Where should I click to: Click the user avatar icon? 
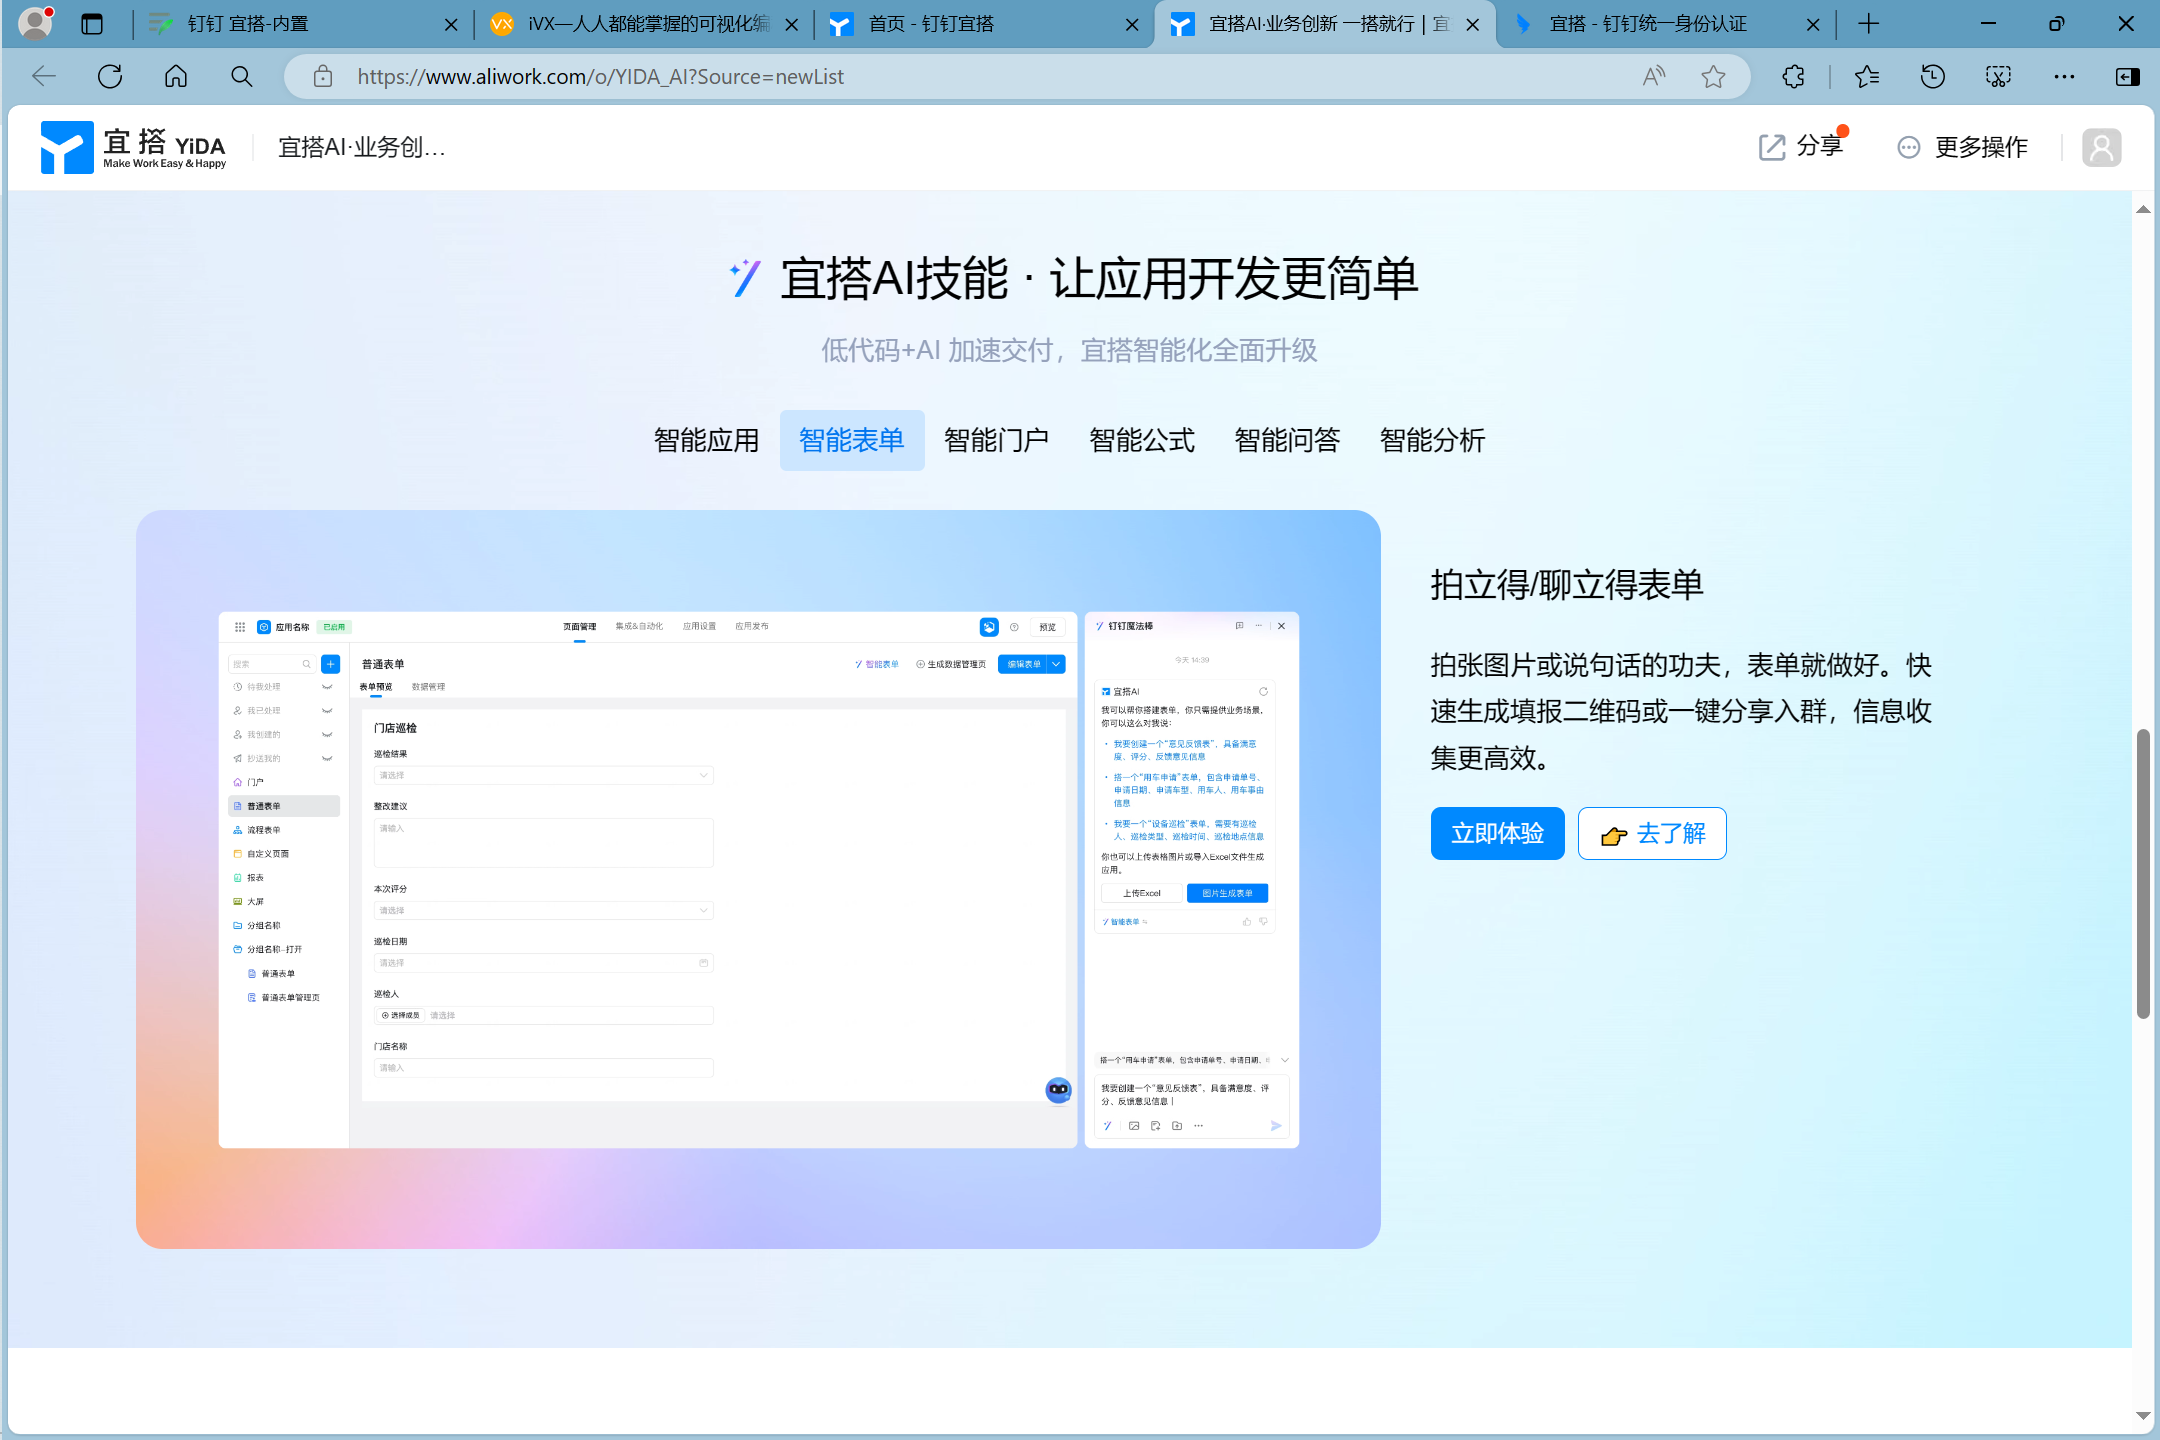[x=2101, y=148]
